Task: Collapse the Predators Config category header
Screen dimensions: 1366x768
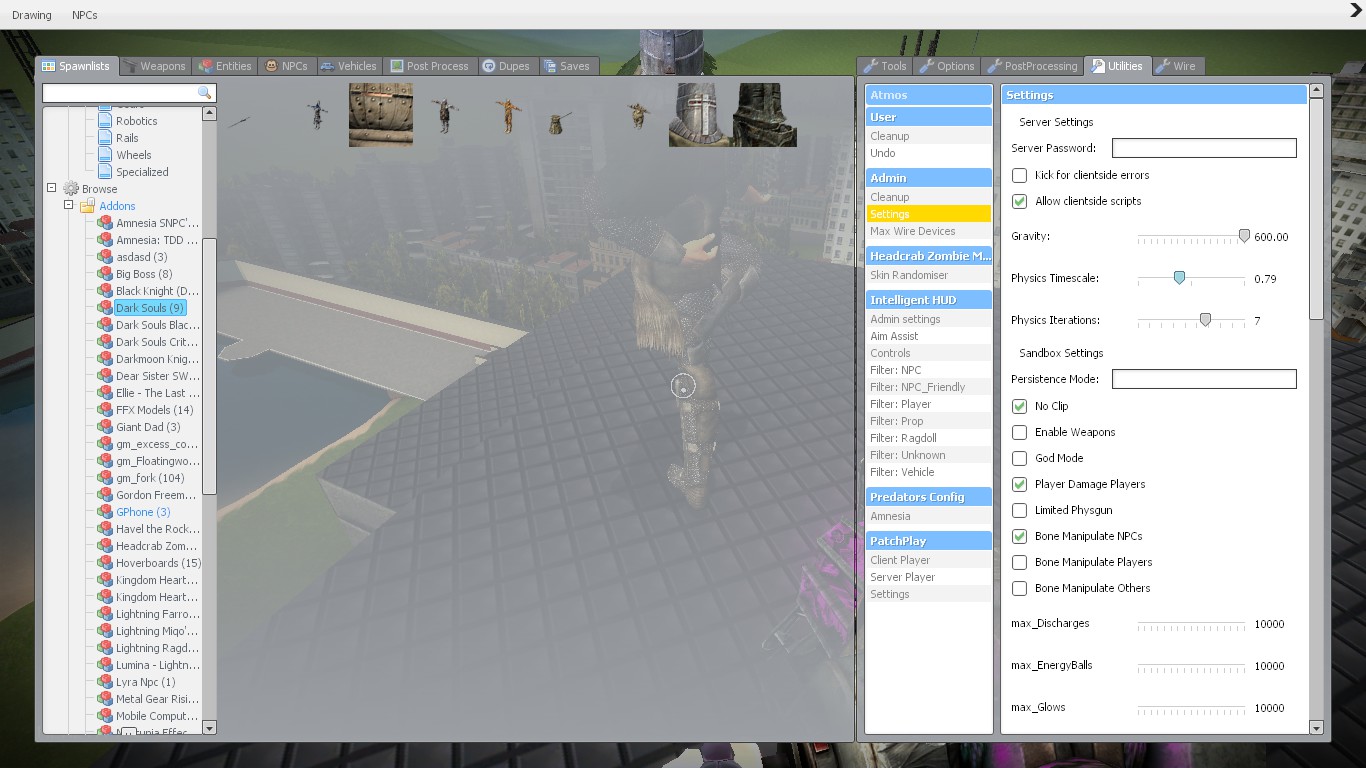Action: pos(929,497)
